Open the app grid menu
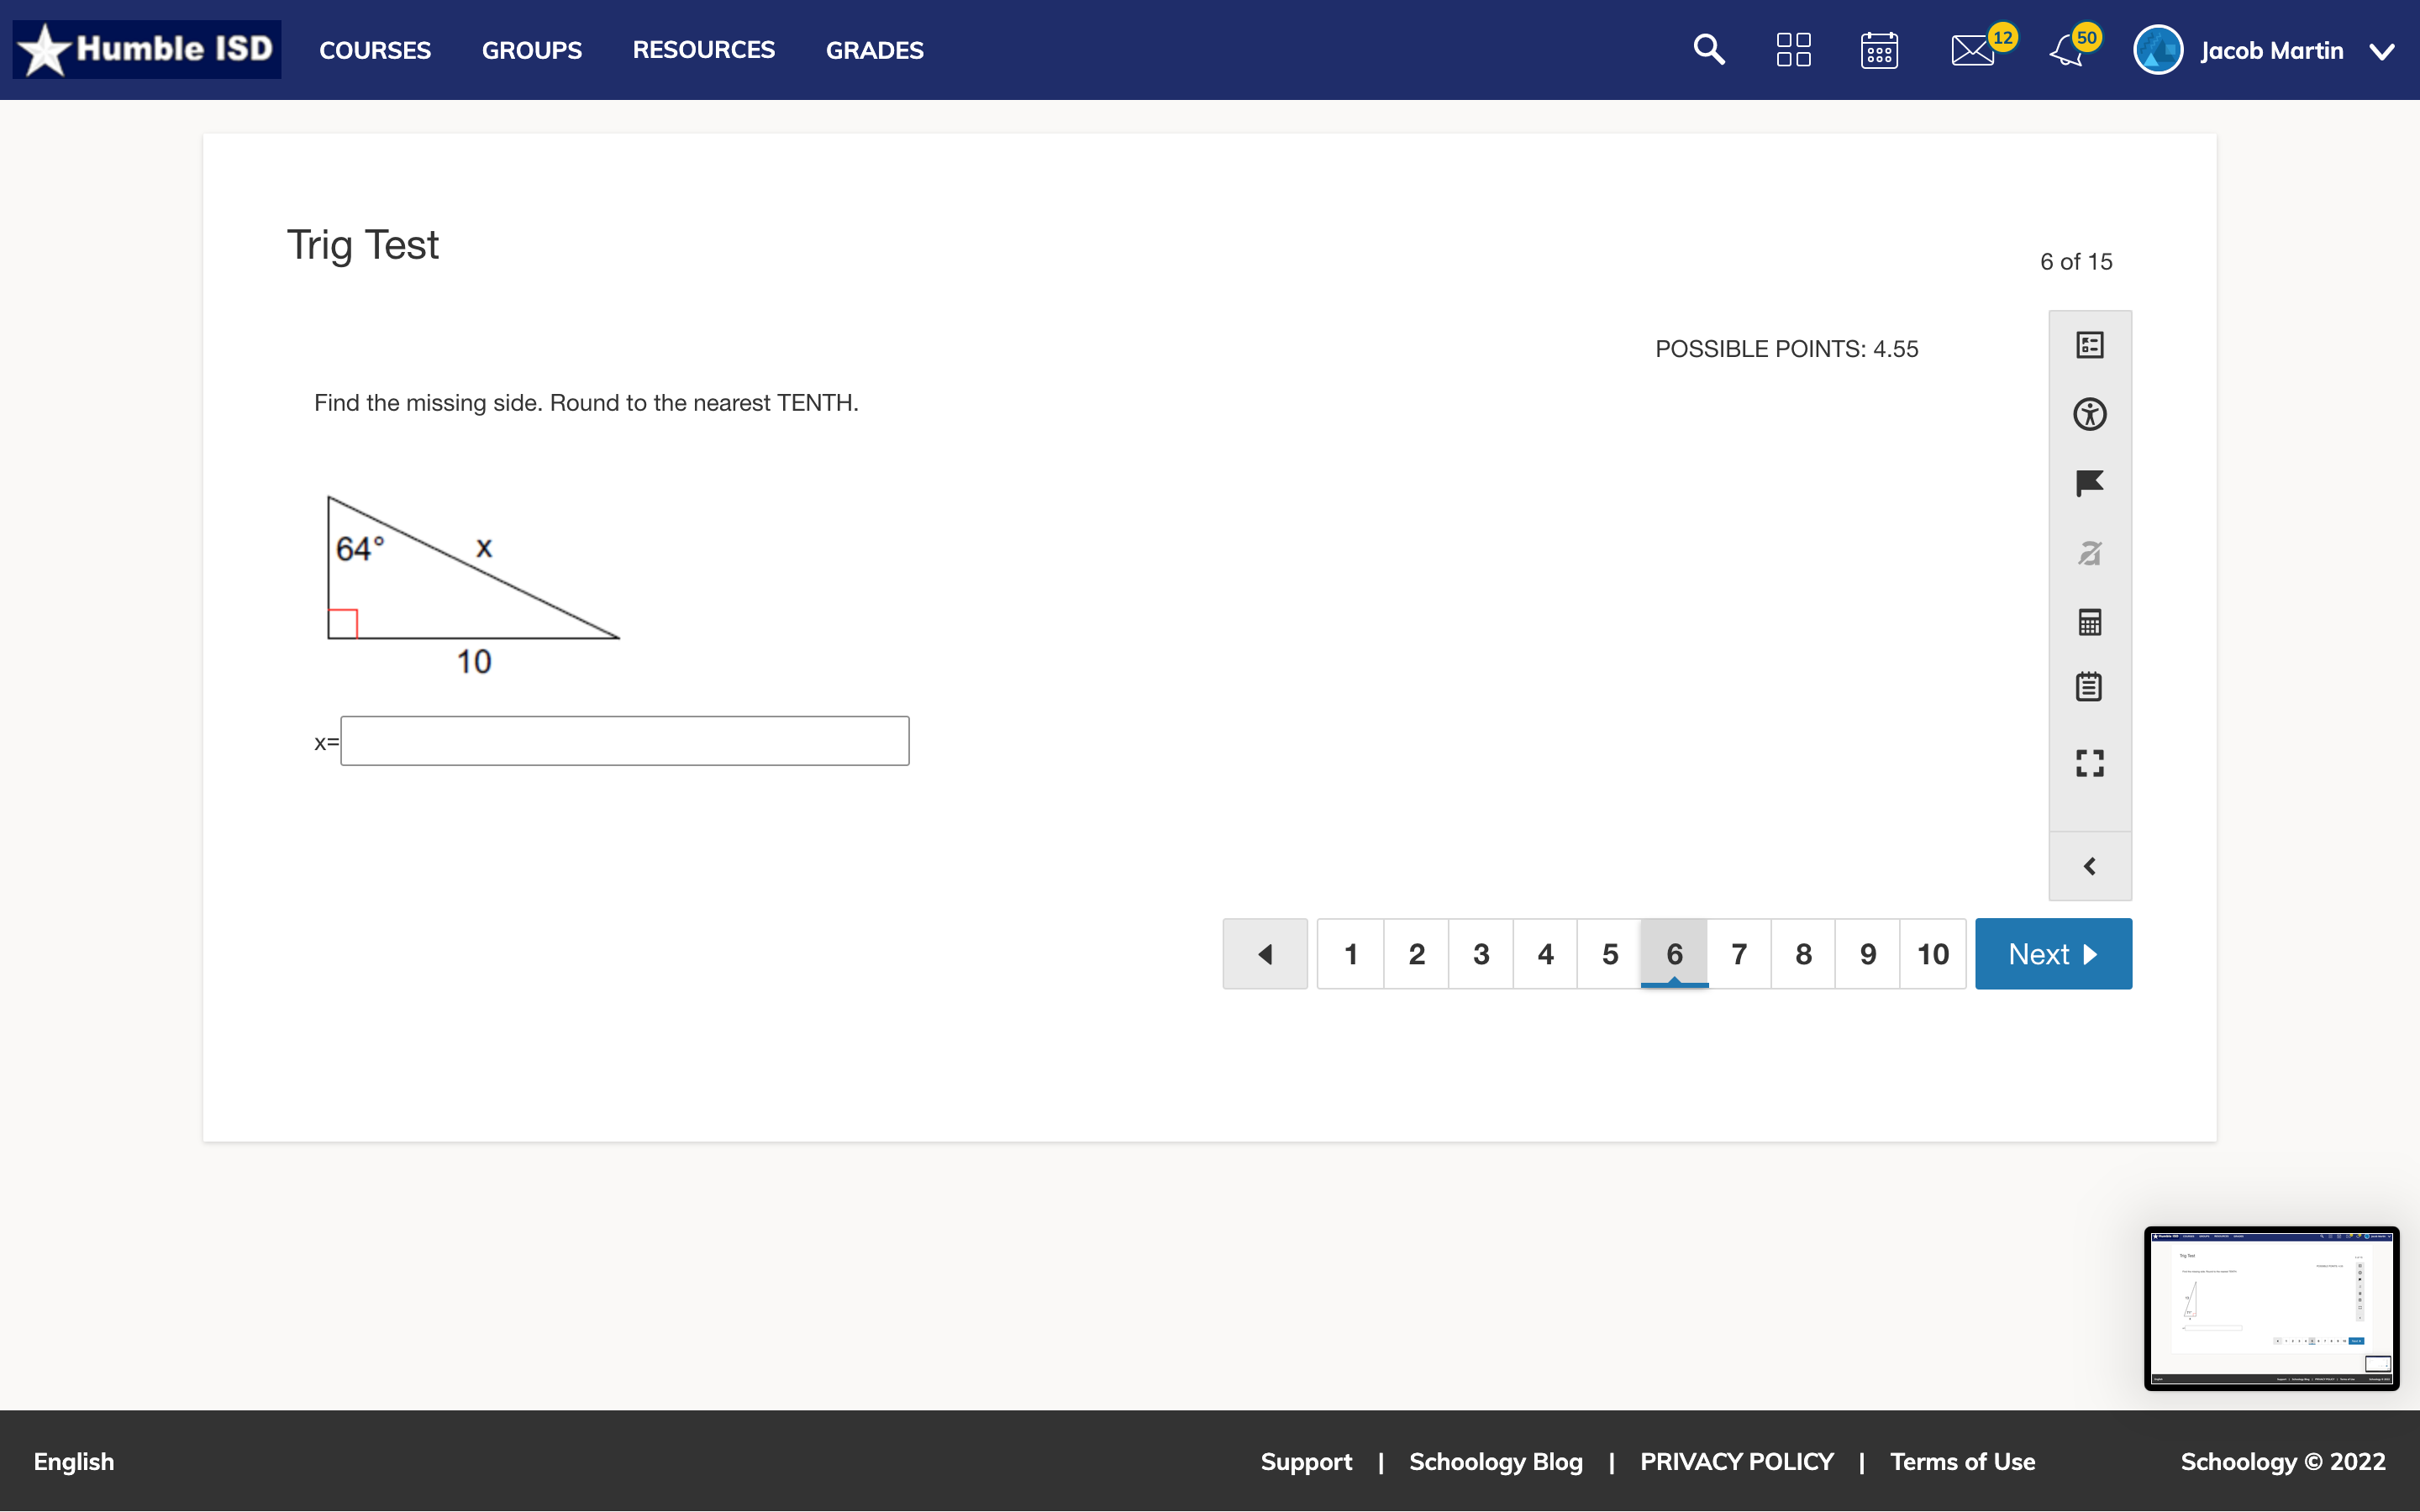This screenshot has width=2420, height=1512. [1794, 49]
